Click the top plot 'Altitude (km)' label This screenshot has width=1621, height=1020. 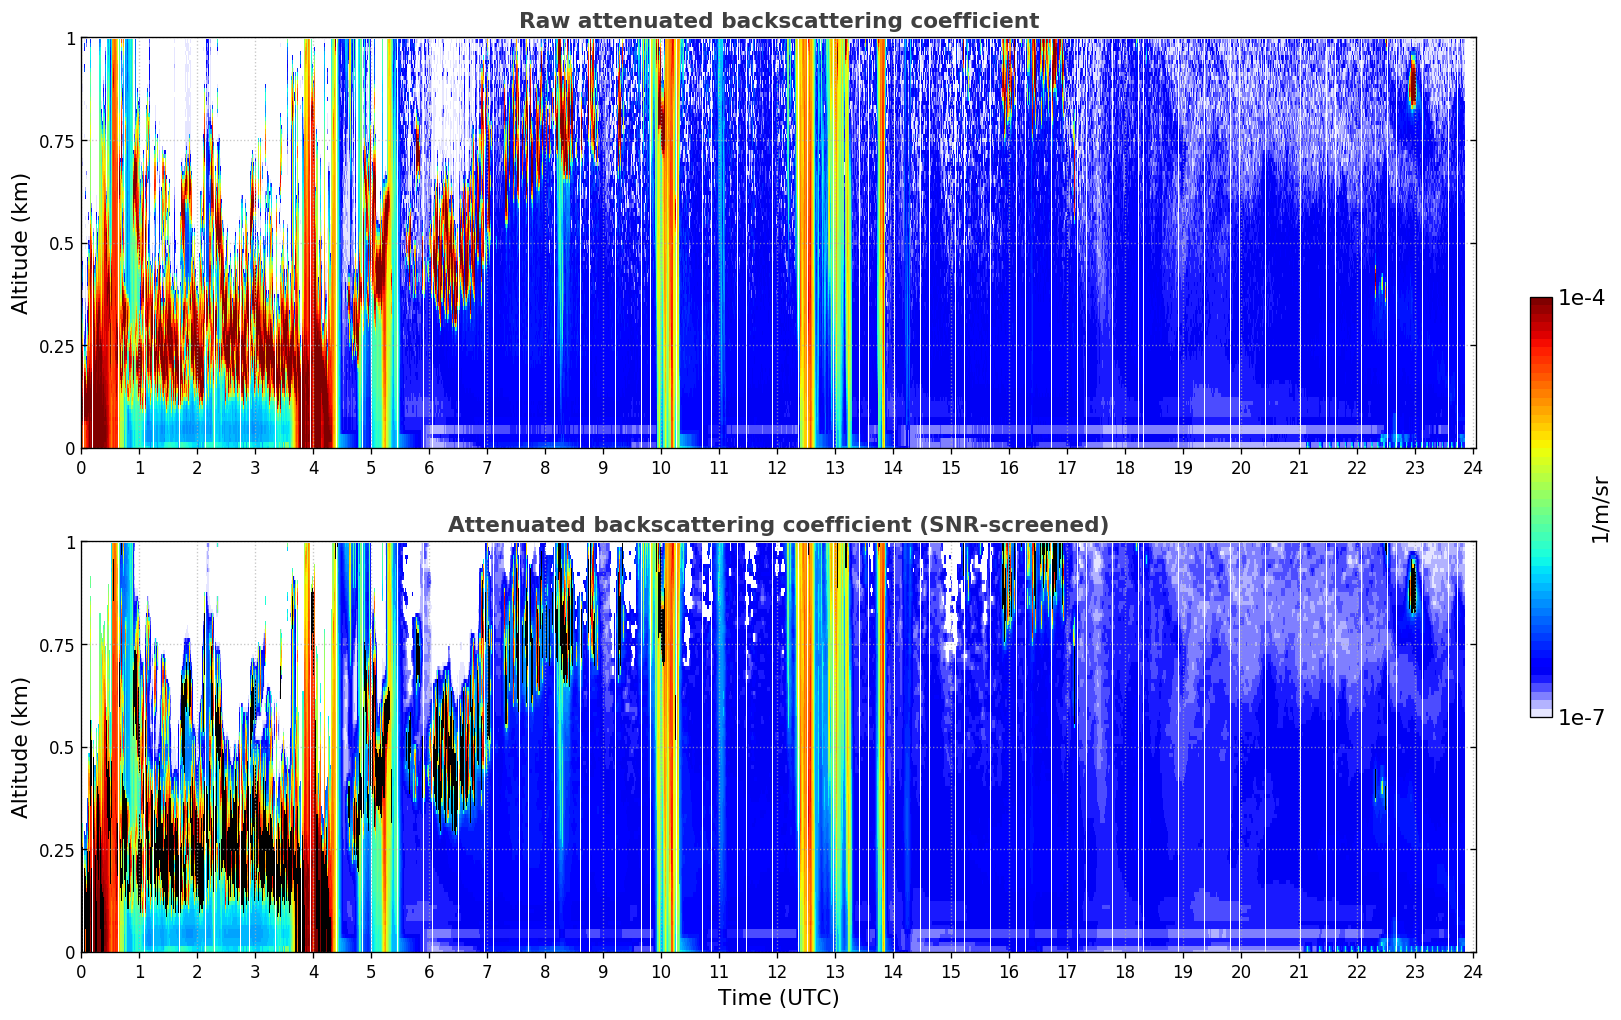click(x=21, y=243)
